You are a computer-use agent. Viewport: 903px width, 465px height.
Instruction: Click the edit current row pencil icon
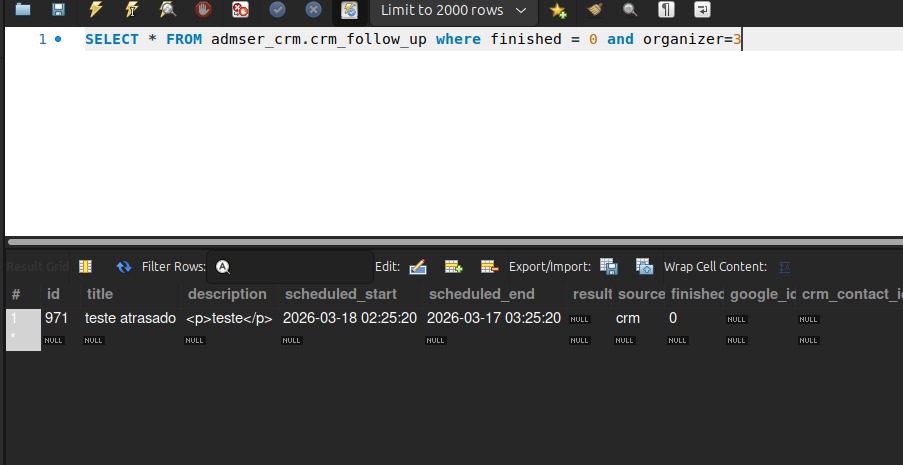coord(418,267)
